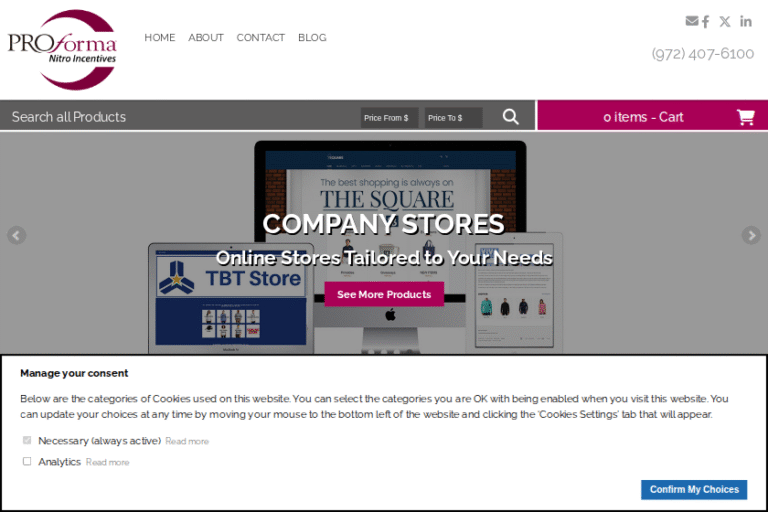Advance to next carousel slide arrow
This screenshot has width=768, height=512.
pos(751,235)
